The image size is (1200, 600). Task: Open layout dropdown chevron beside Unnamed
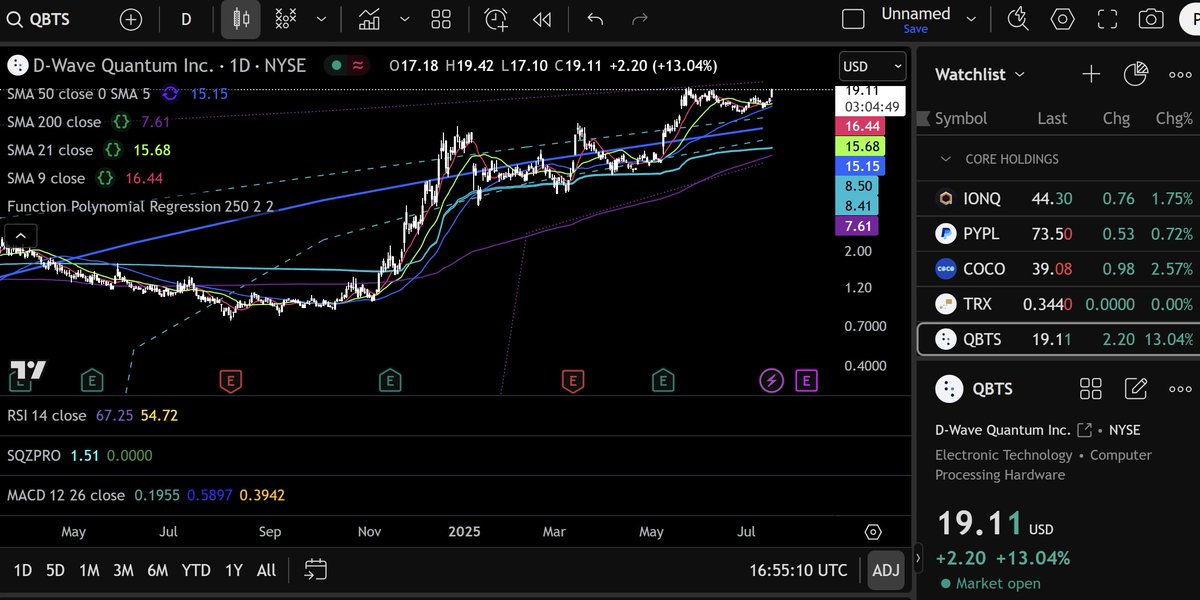tap(970, 19)
